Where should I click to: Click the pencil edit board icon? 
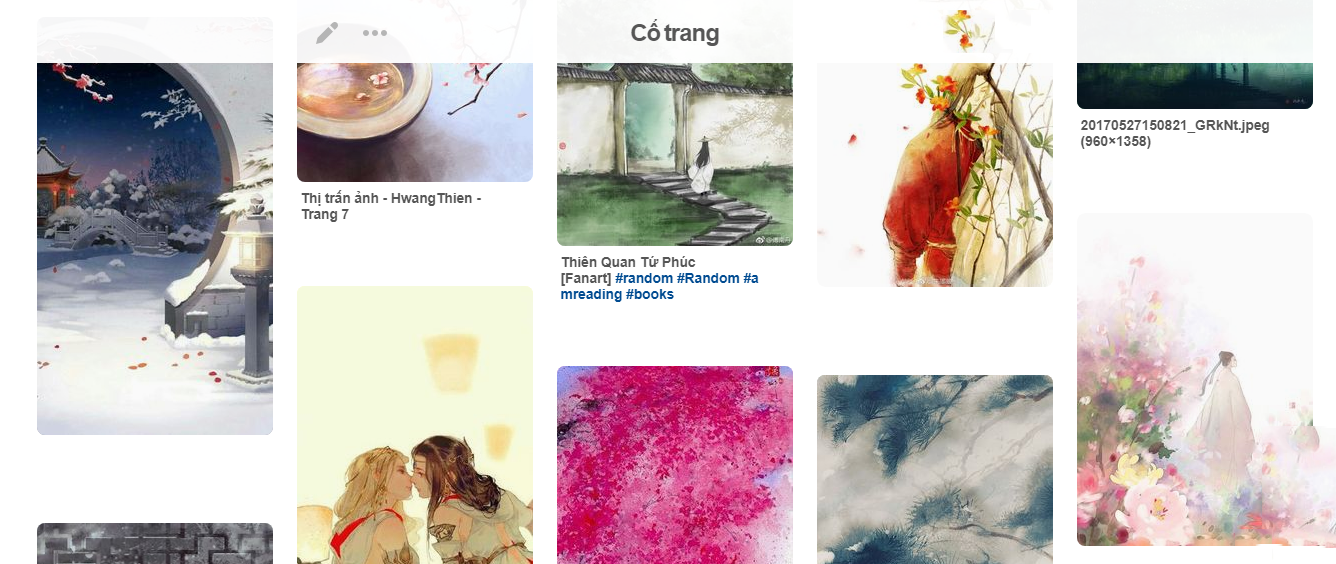click(x=327, y=33)
